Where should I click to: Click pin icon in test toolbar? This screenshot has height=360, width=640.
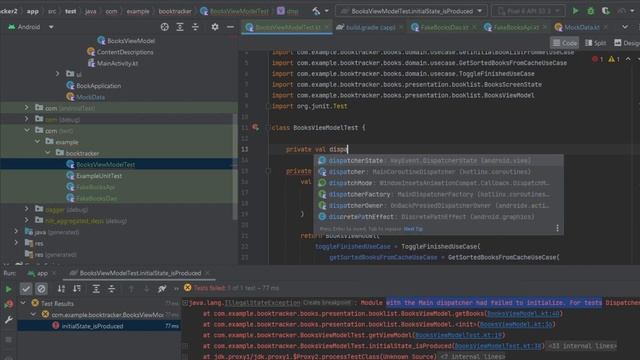pyautogui.click(x=162, y=289)
